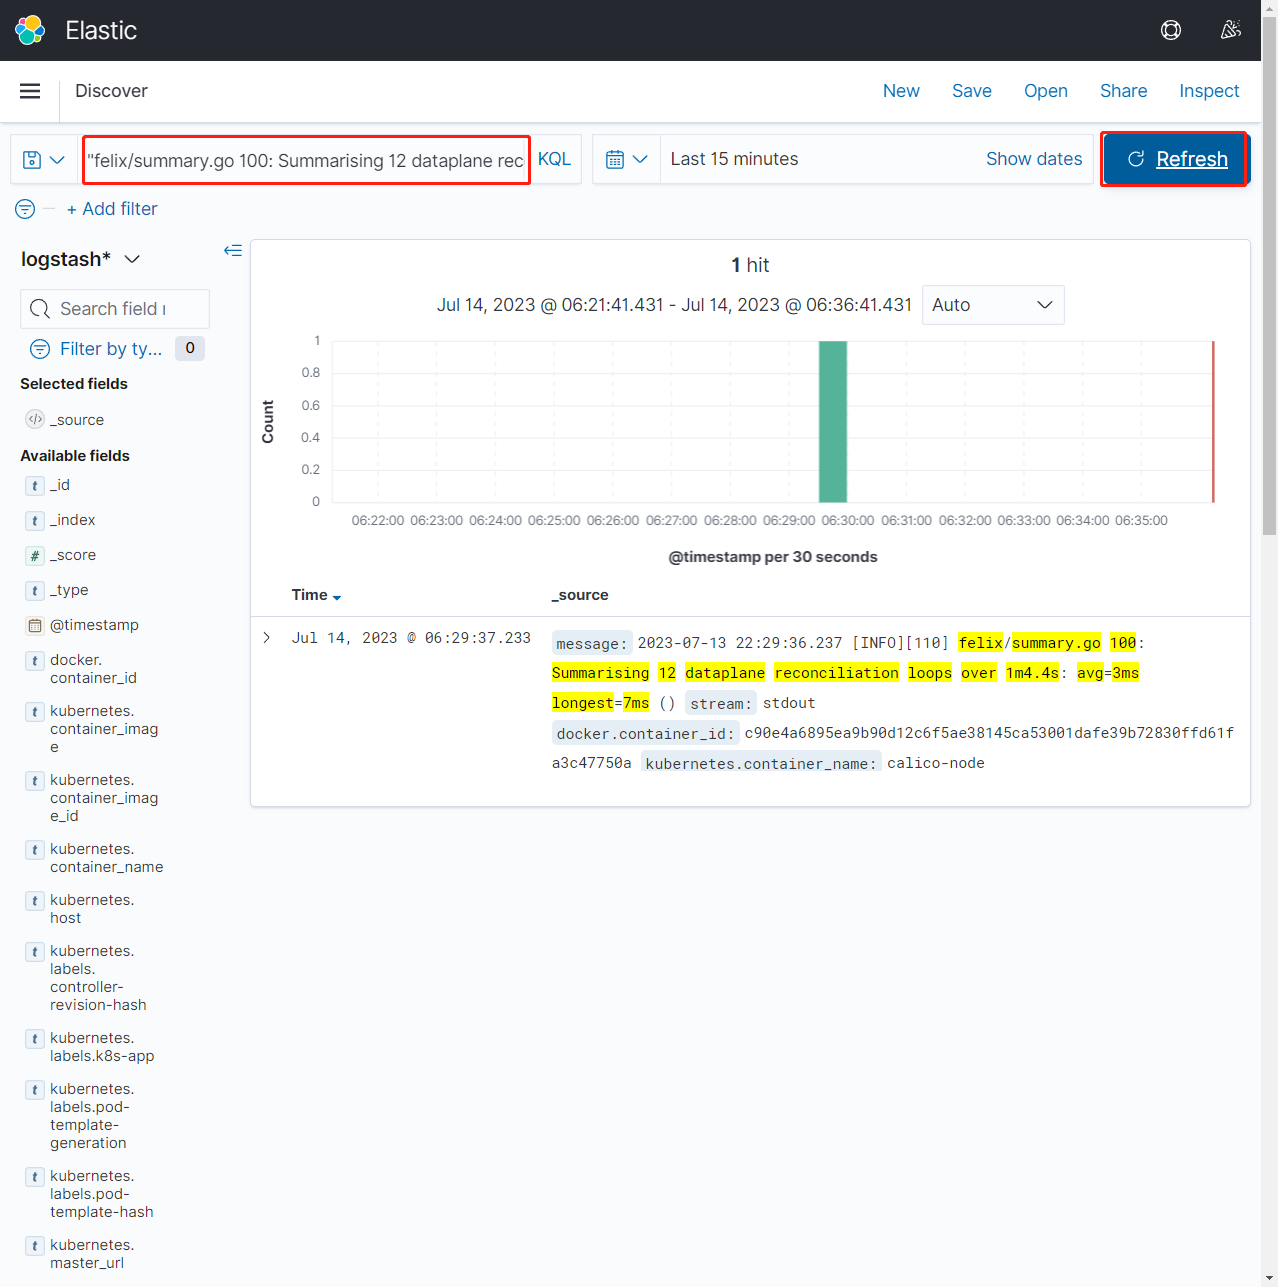Click the _source type icon

(35, 420)
